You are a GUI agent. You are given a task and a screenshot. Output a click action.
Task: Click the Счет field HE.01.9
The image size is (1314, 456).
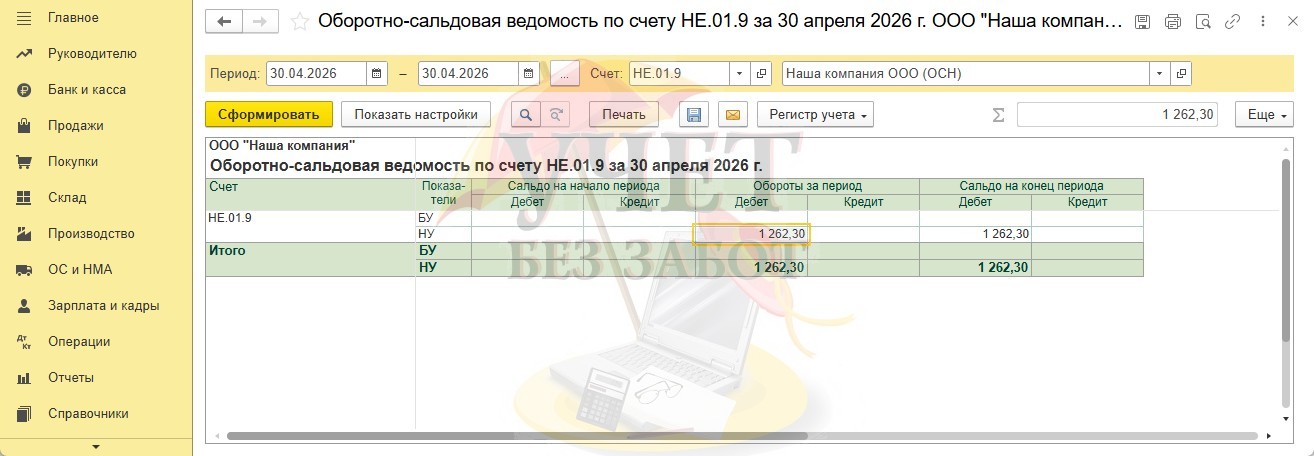tap(679, 74)
